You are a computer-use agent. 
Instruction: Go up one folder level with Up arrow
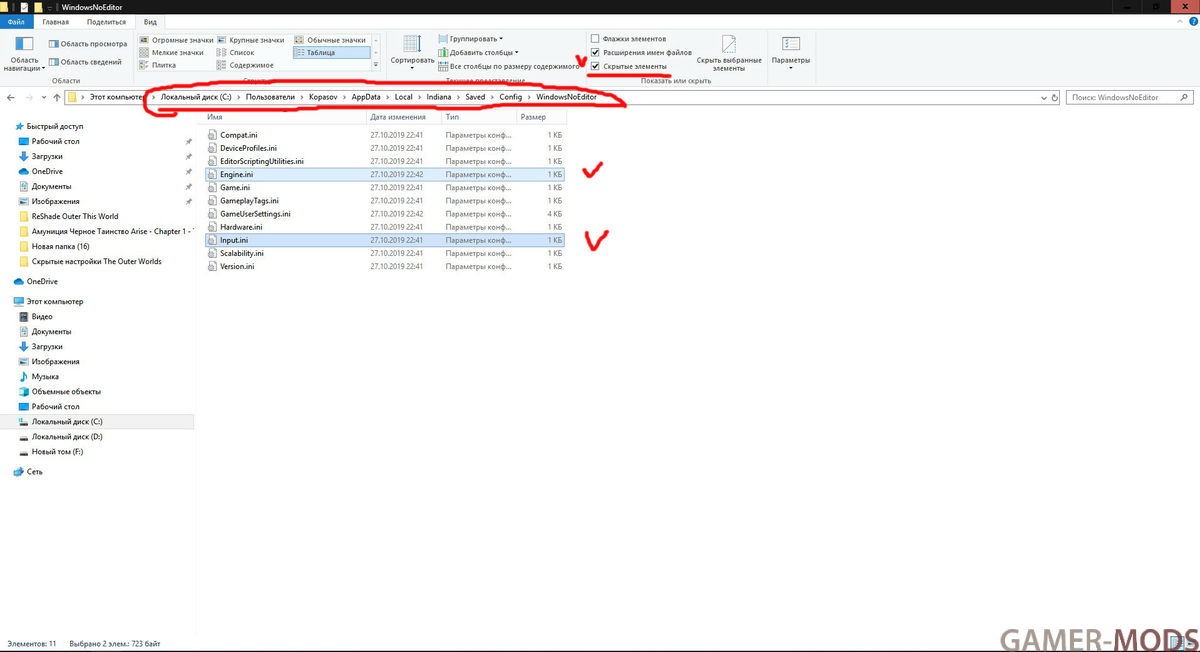[56, 98]
